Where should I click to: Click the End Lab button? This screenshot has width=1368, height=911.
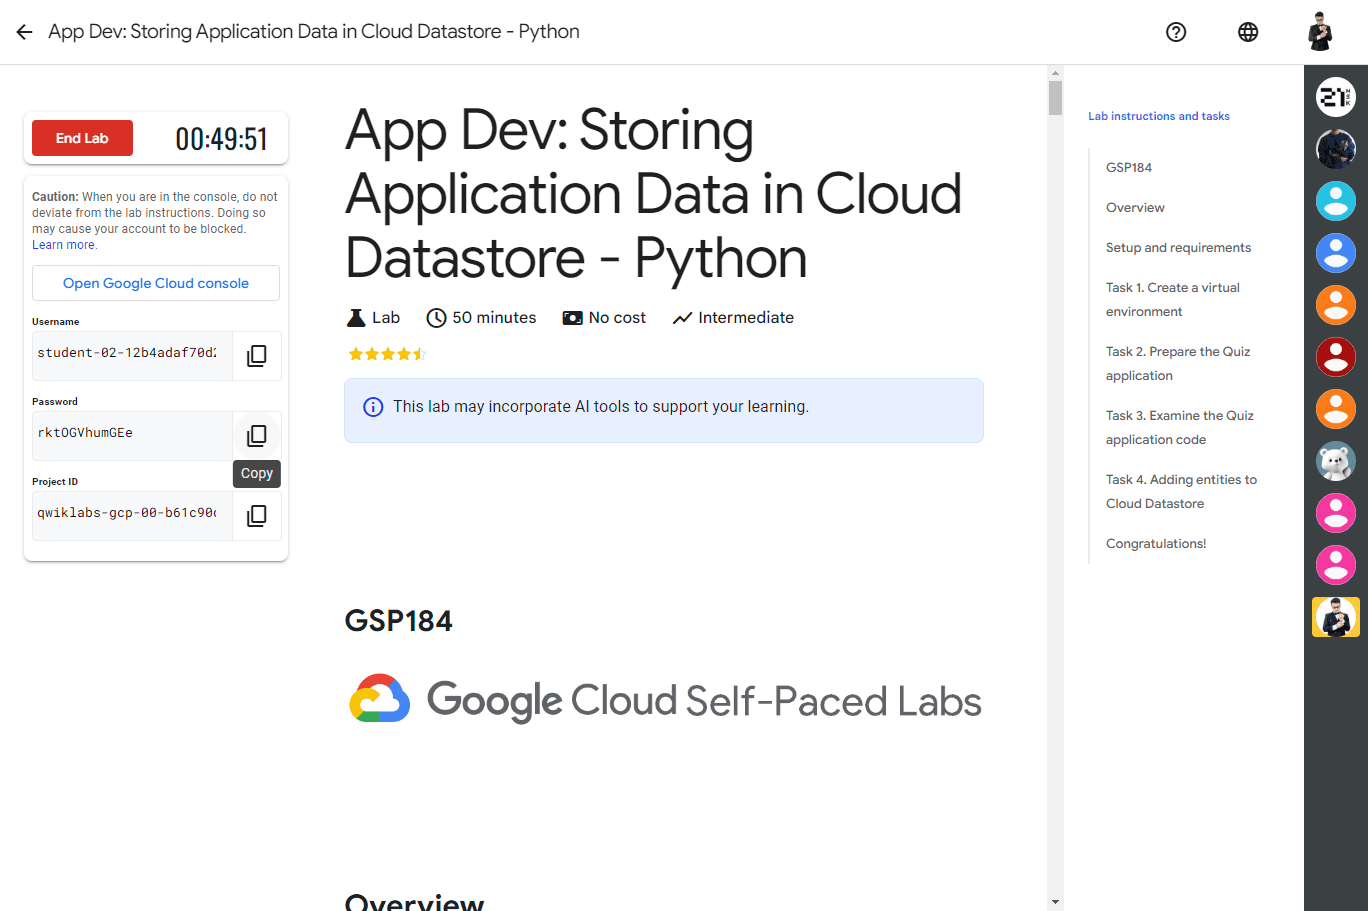[82, 138]
